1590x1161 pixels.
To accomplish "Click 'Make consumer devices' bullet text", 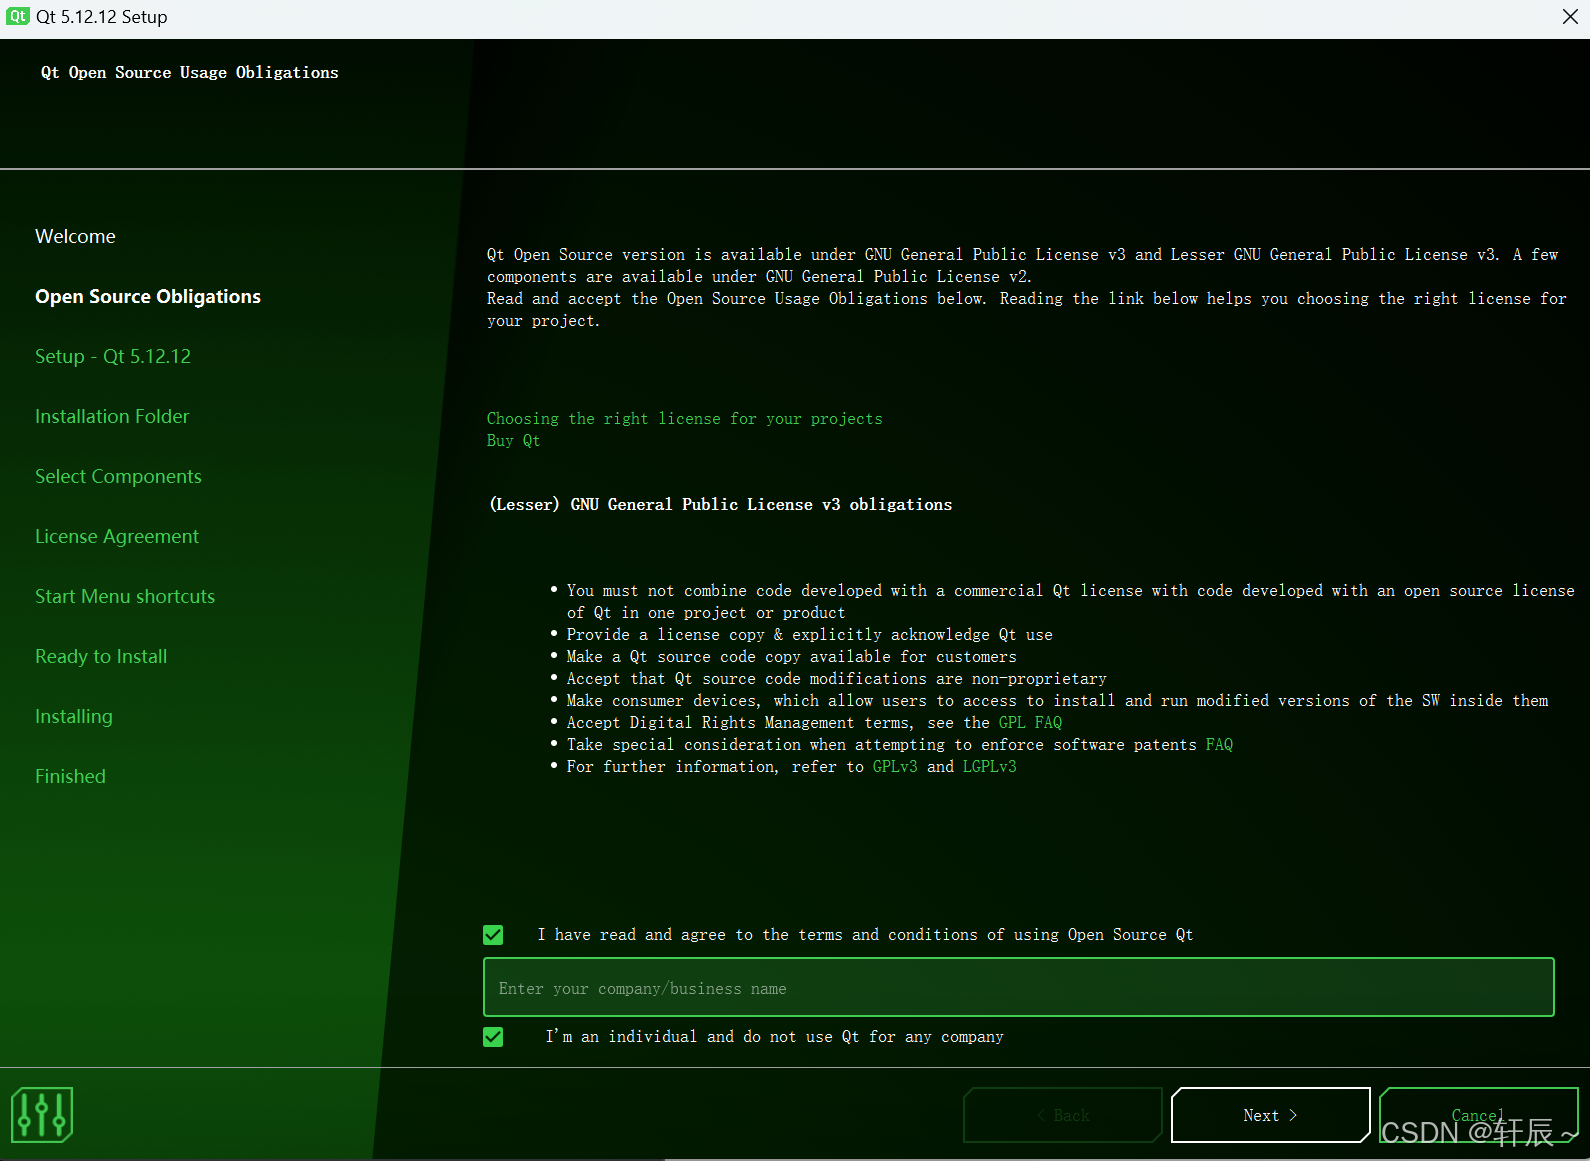I will 1058,701.
